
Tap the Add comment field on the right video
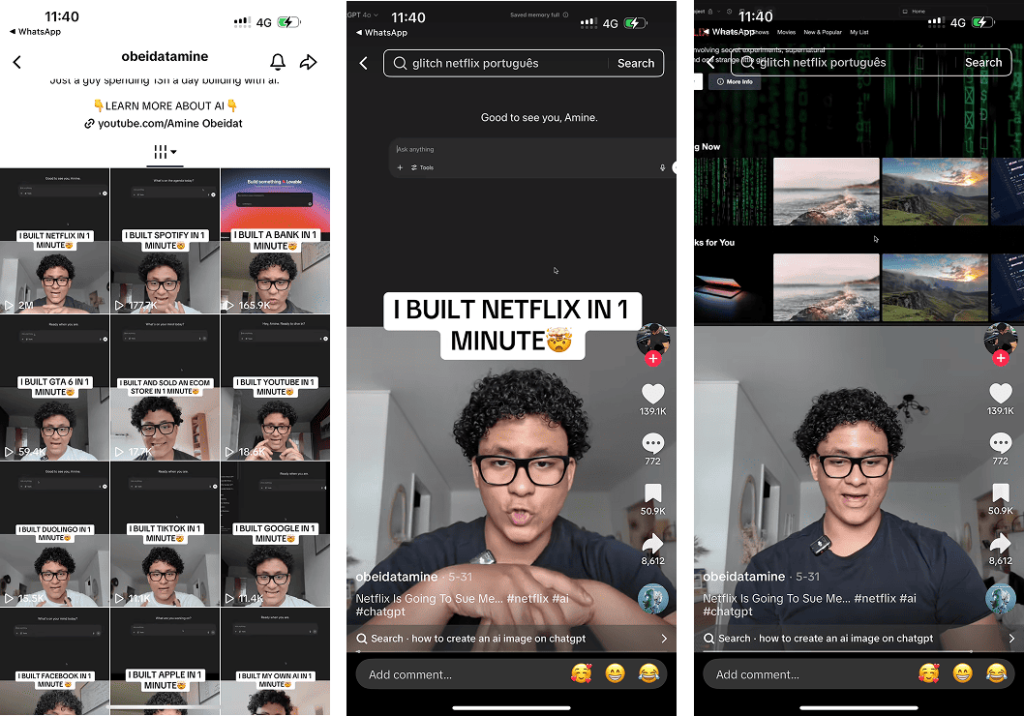[x=800, y=674]
